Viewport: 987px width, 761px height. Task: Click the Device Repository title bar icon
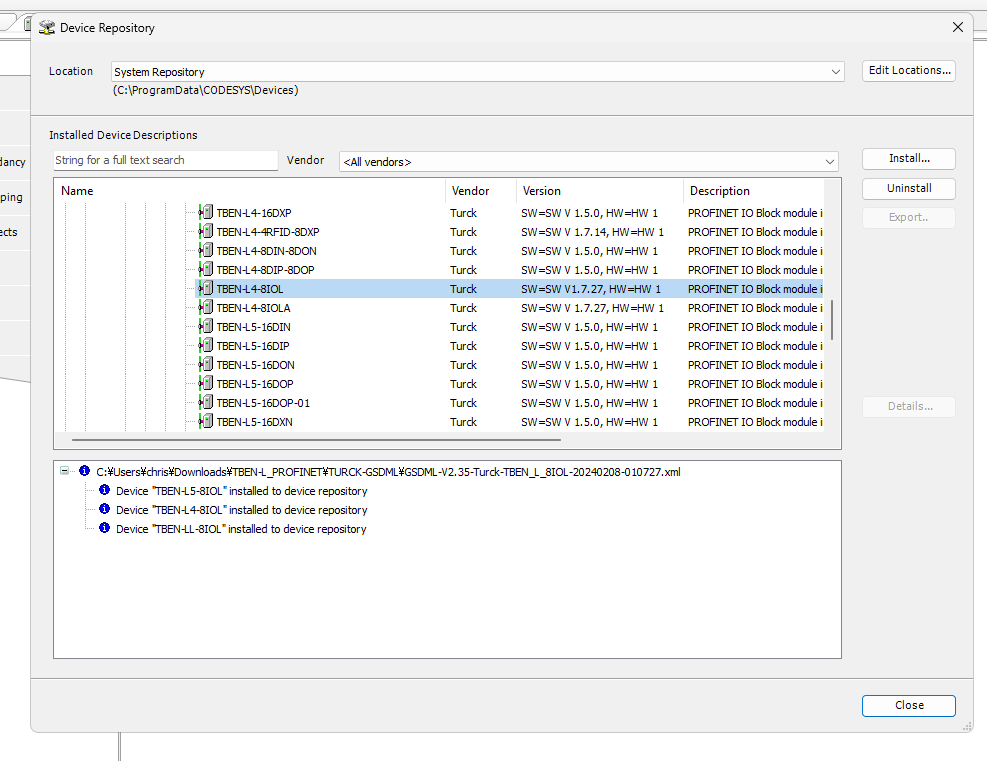coord(47,27)
